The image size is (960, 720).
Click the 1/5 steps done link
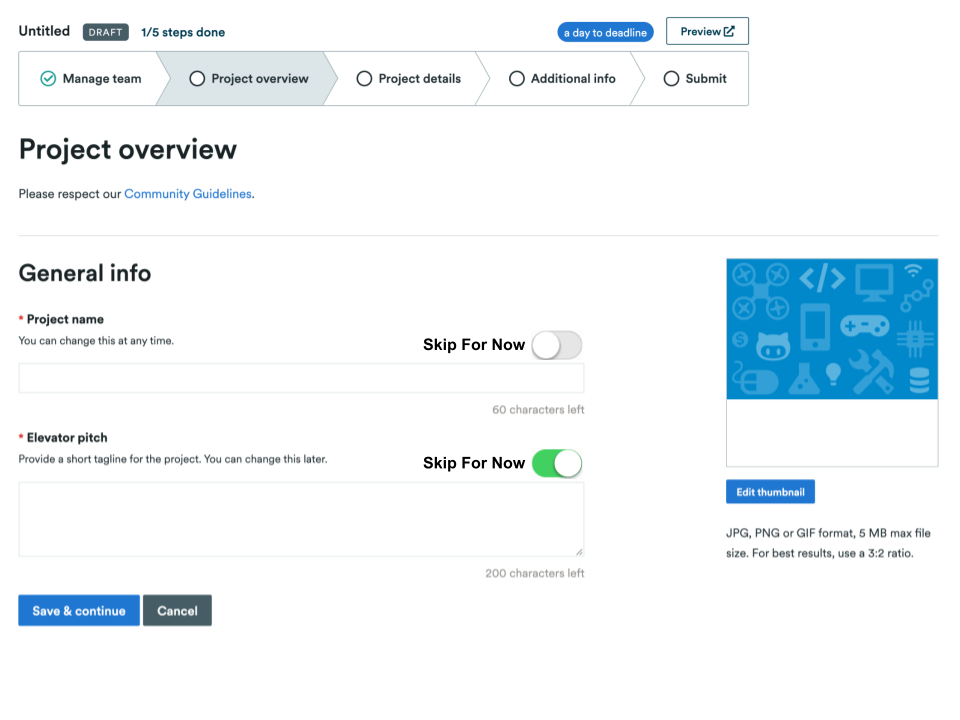coord(183,32)
